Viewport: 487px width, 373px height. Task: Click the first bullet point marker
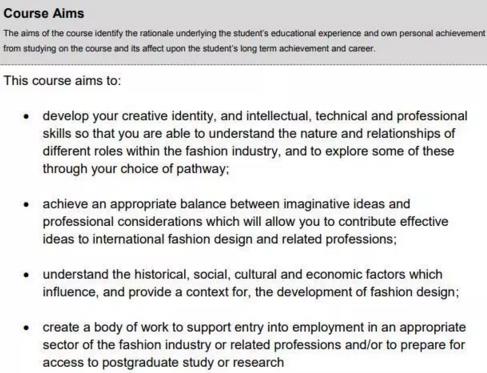tap(26, 116)
